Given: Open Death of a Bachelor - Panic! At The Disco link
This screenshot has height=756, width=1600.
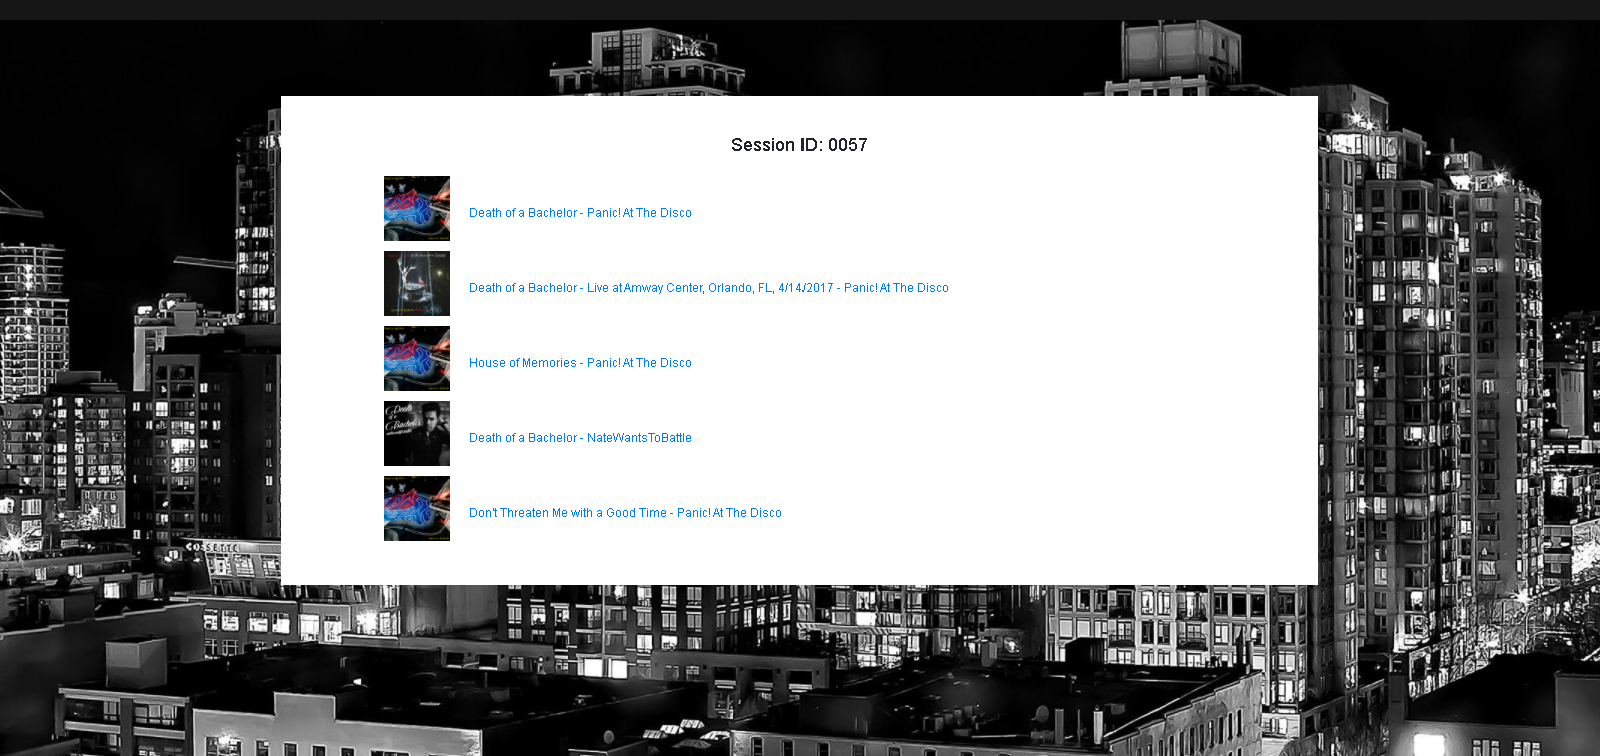Looking at the screenshot, I should click(580, 213).
